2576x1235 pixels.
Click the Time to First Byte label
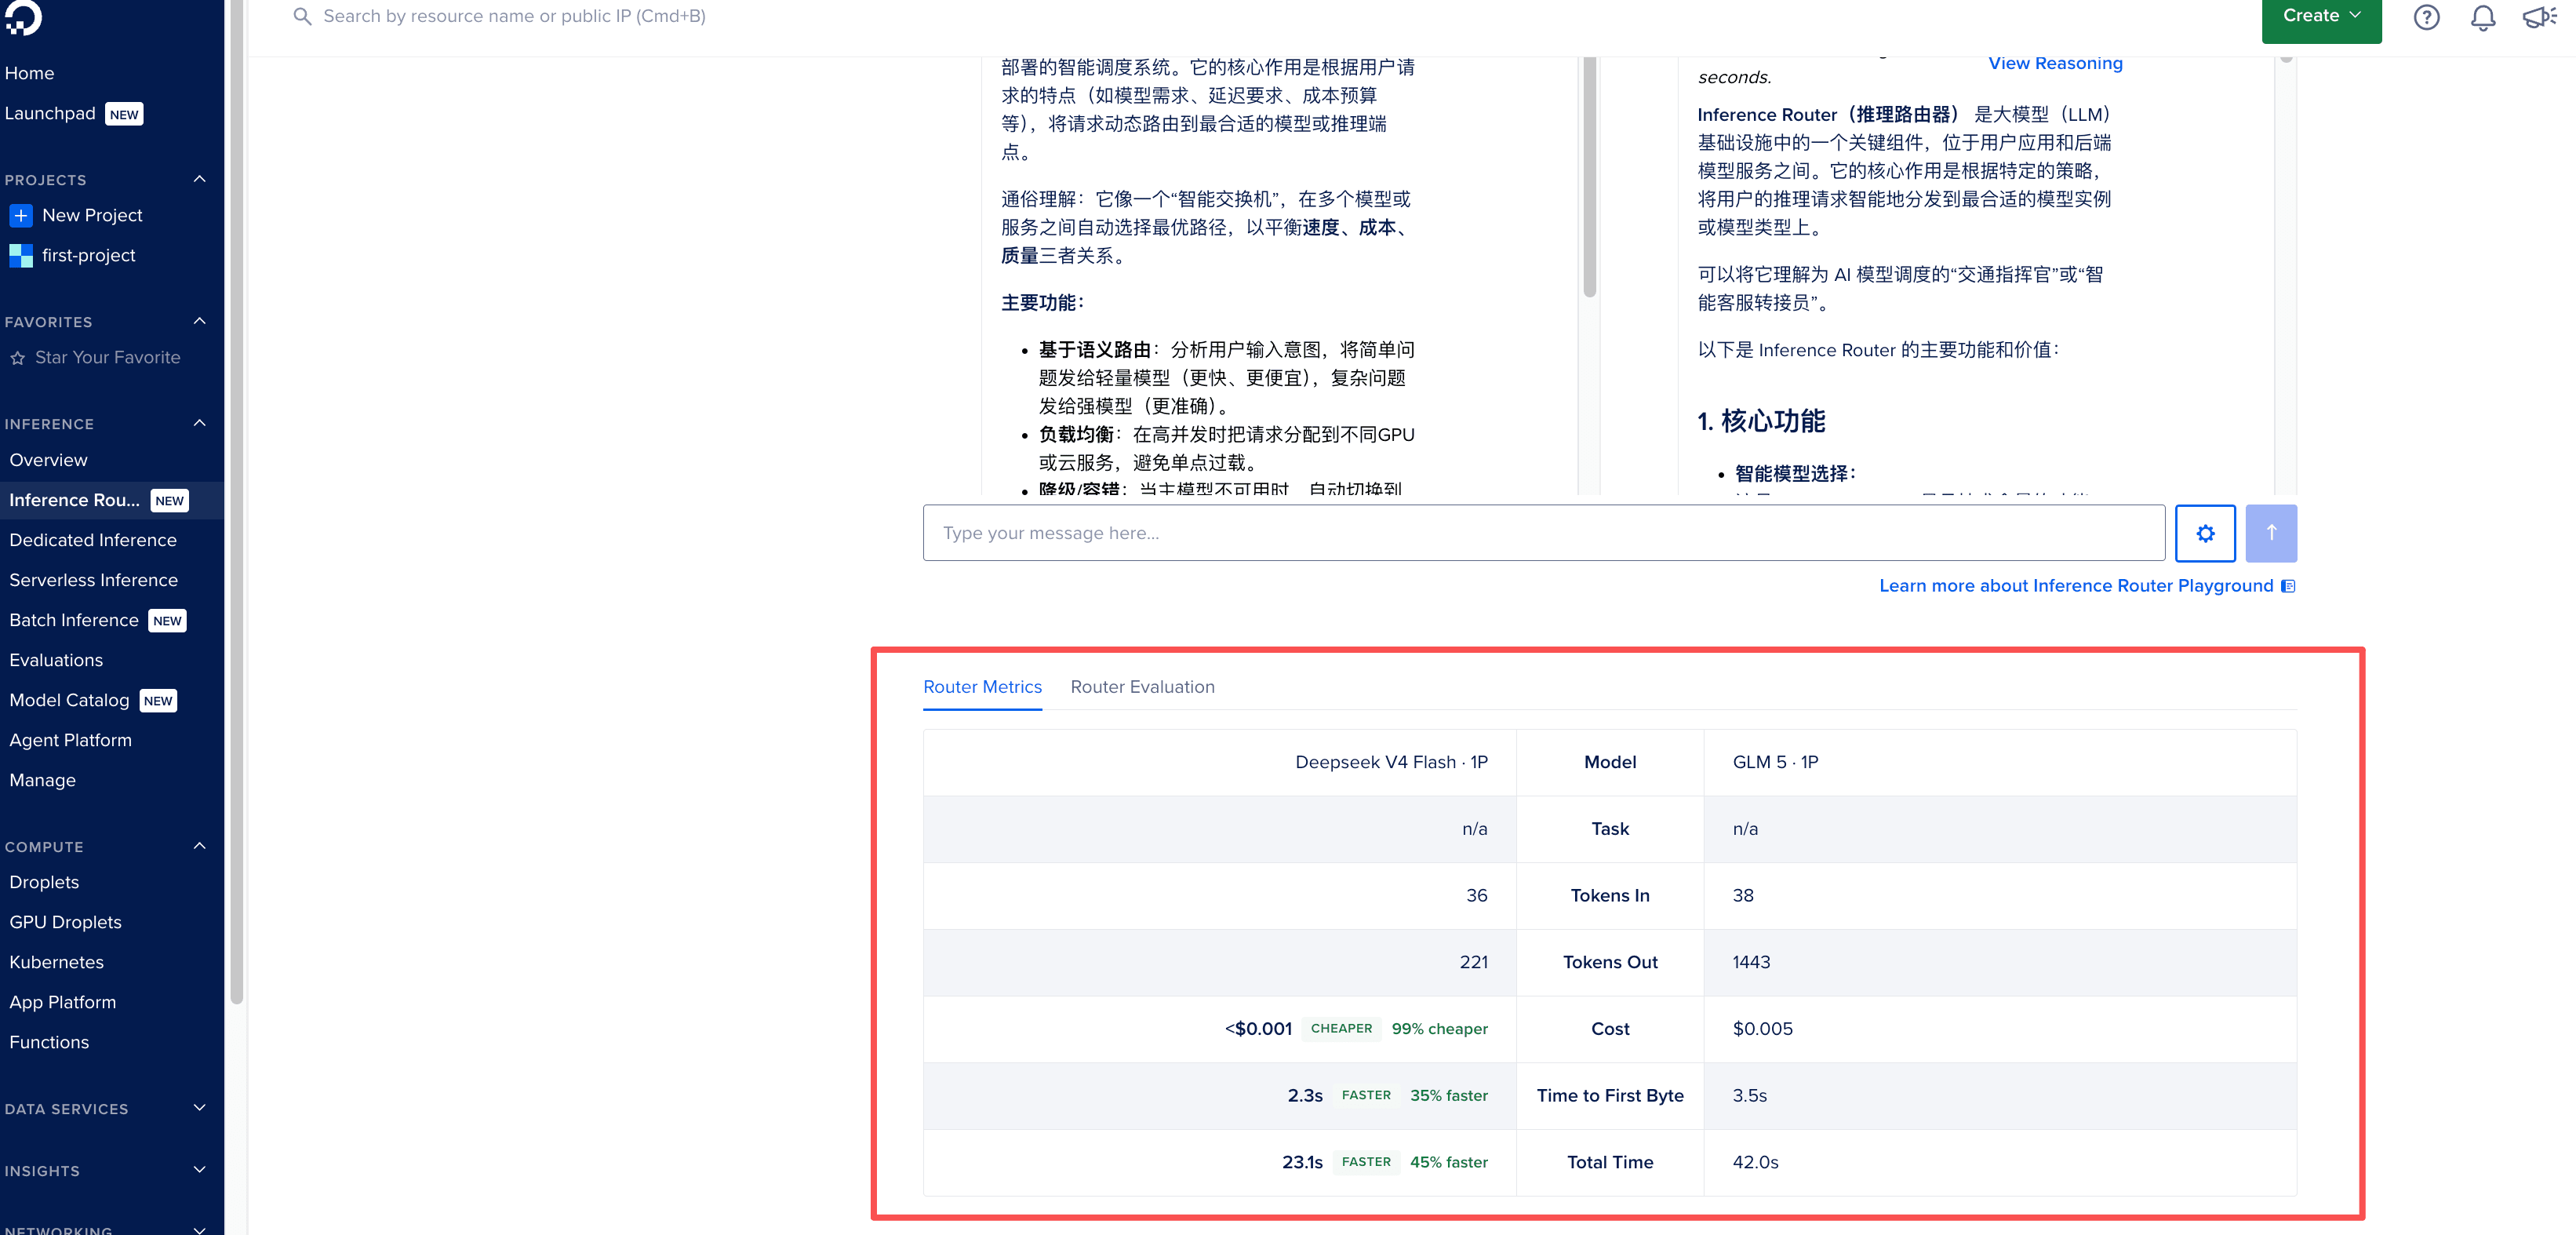coord(1610,1096)
